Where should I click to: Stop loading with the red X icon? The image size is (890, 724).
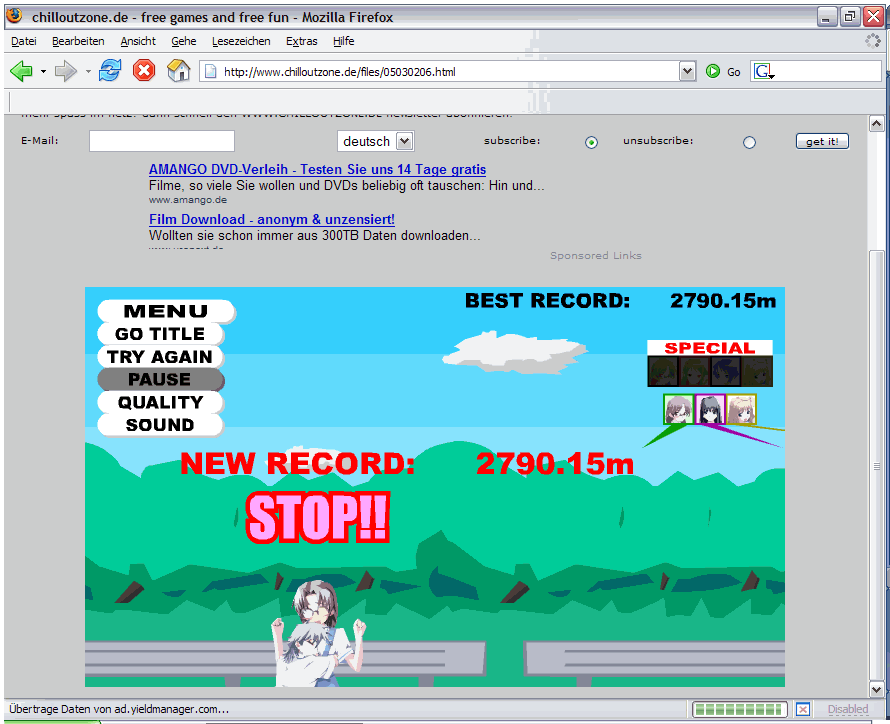pos(144,71)
